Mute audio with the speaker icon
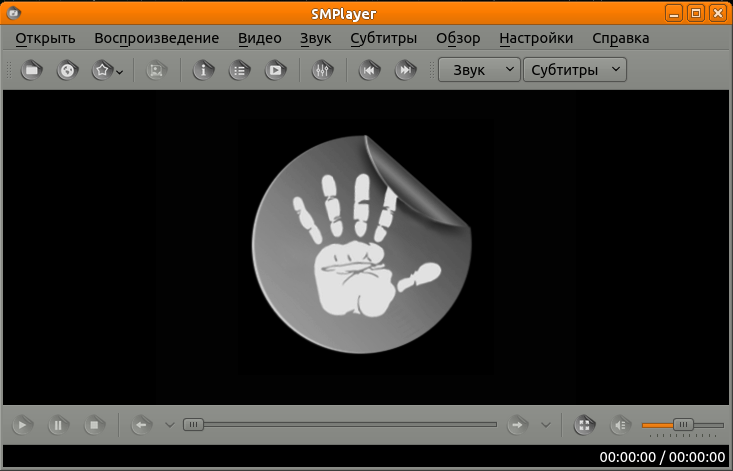 pos(620,425)
